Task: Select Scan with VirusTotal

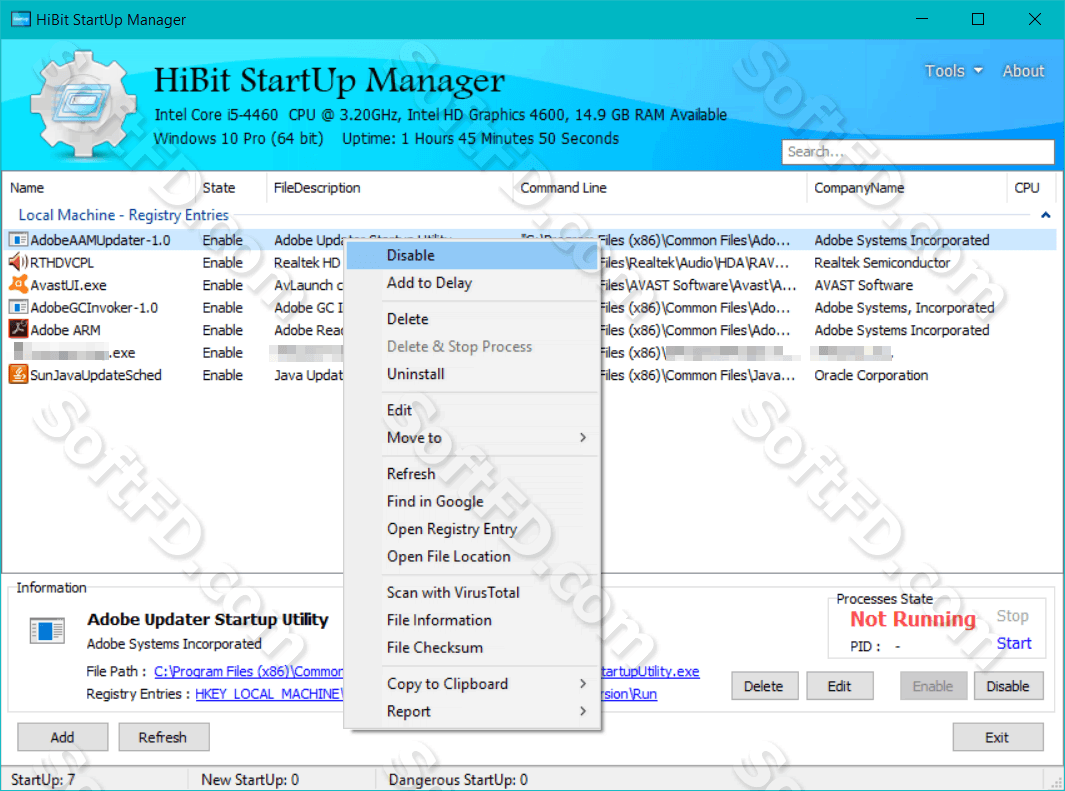Action: [x=472, y=593]
